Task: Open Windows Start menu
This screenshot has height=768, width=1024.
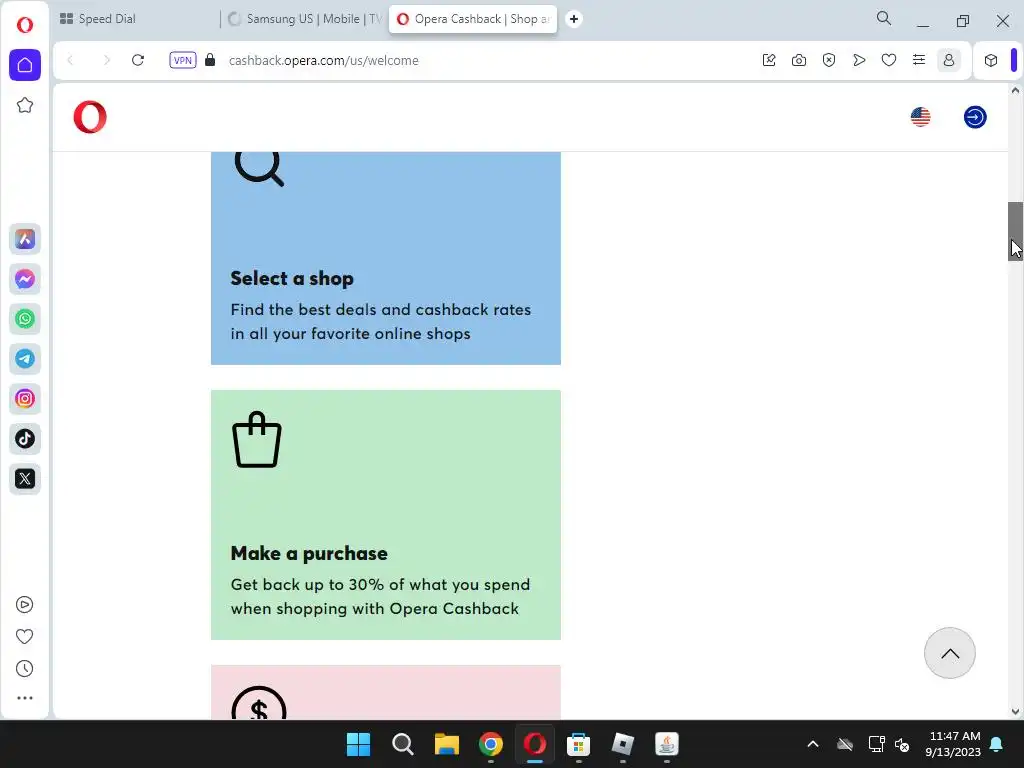Action: point(359,744)
